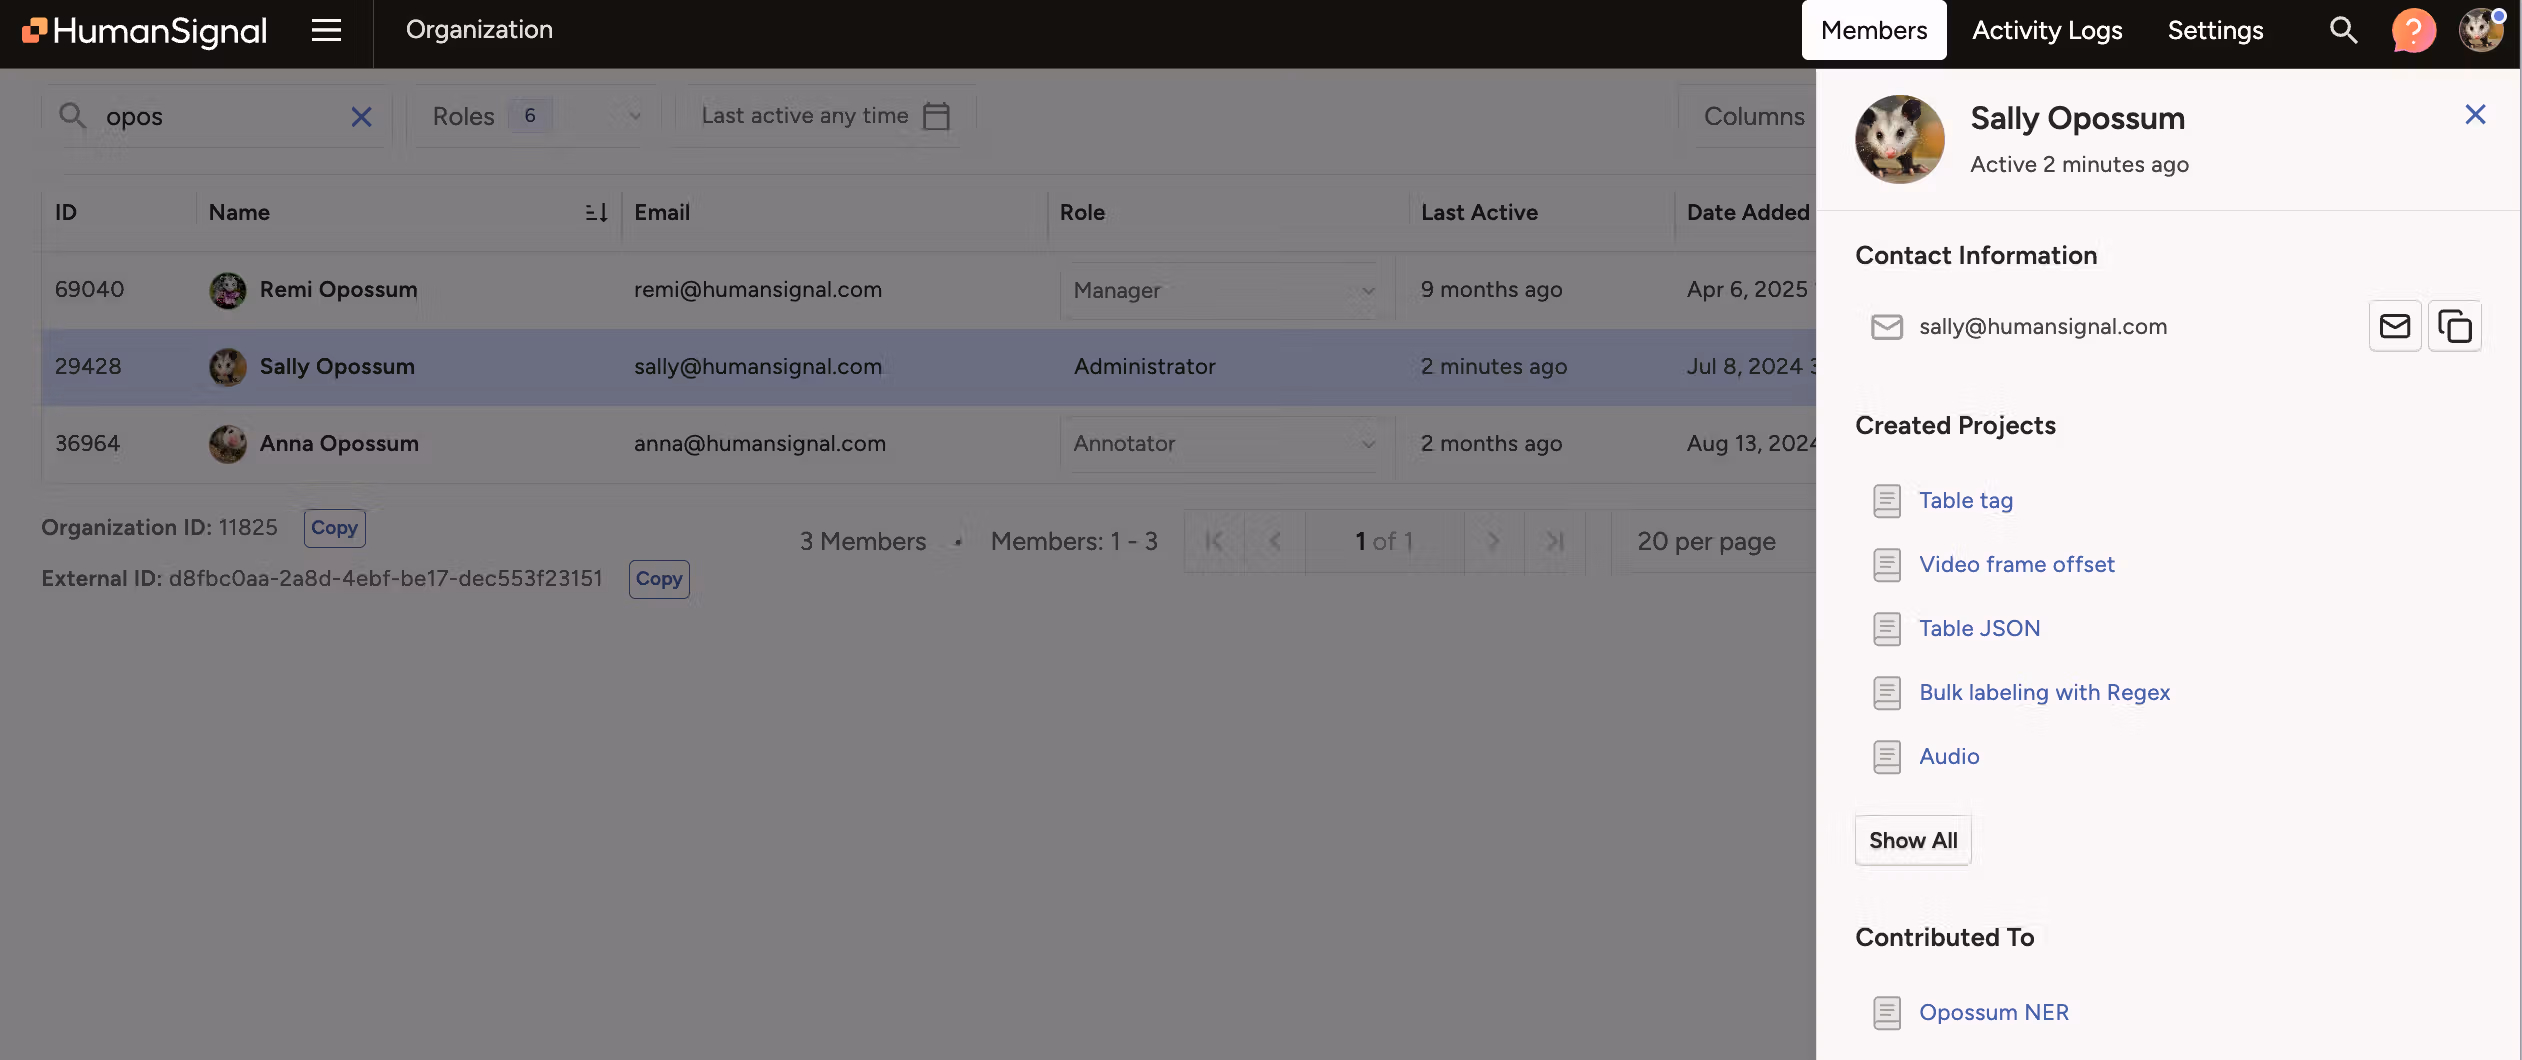The height and width of the screenshot is (1060, 2522).
Task: Open the Opossum NER project link
Action: (1993, 1012)
